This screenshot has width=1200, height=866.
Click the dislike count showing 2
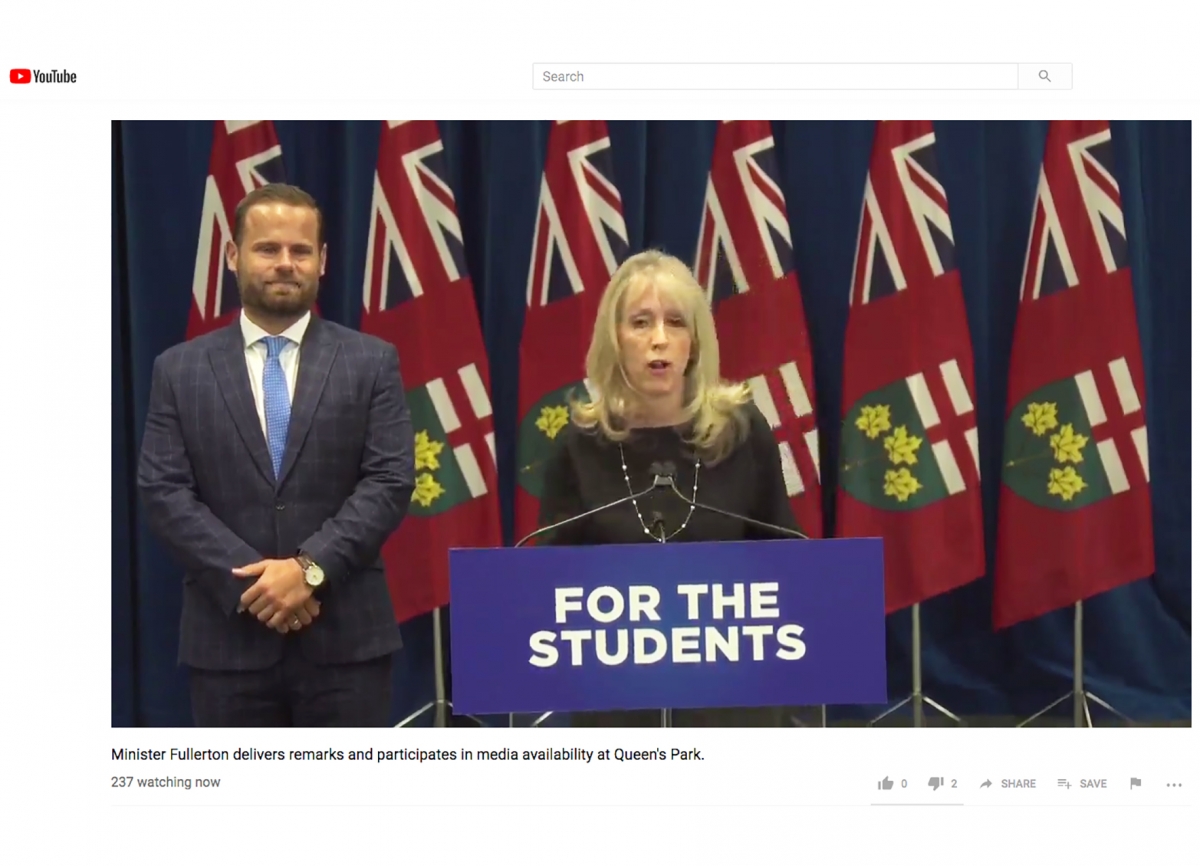click(x=954, y=784)
